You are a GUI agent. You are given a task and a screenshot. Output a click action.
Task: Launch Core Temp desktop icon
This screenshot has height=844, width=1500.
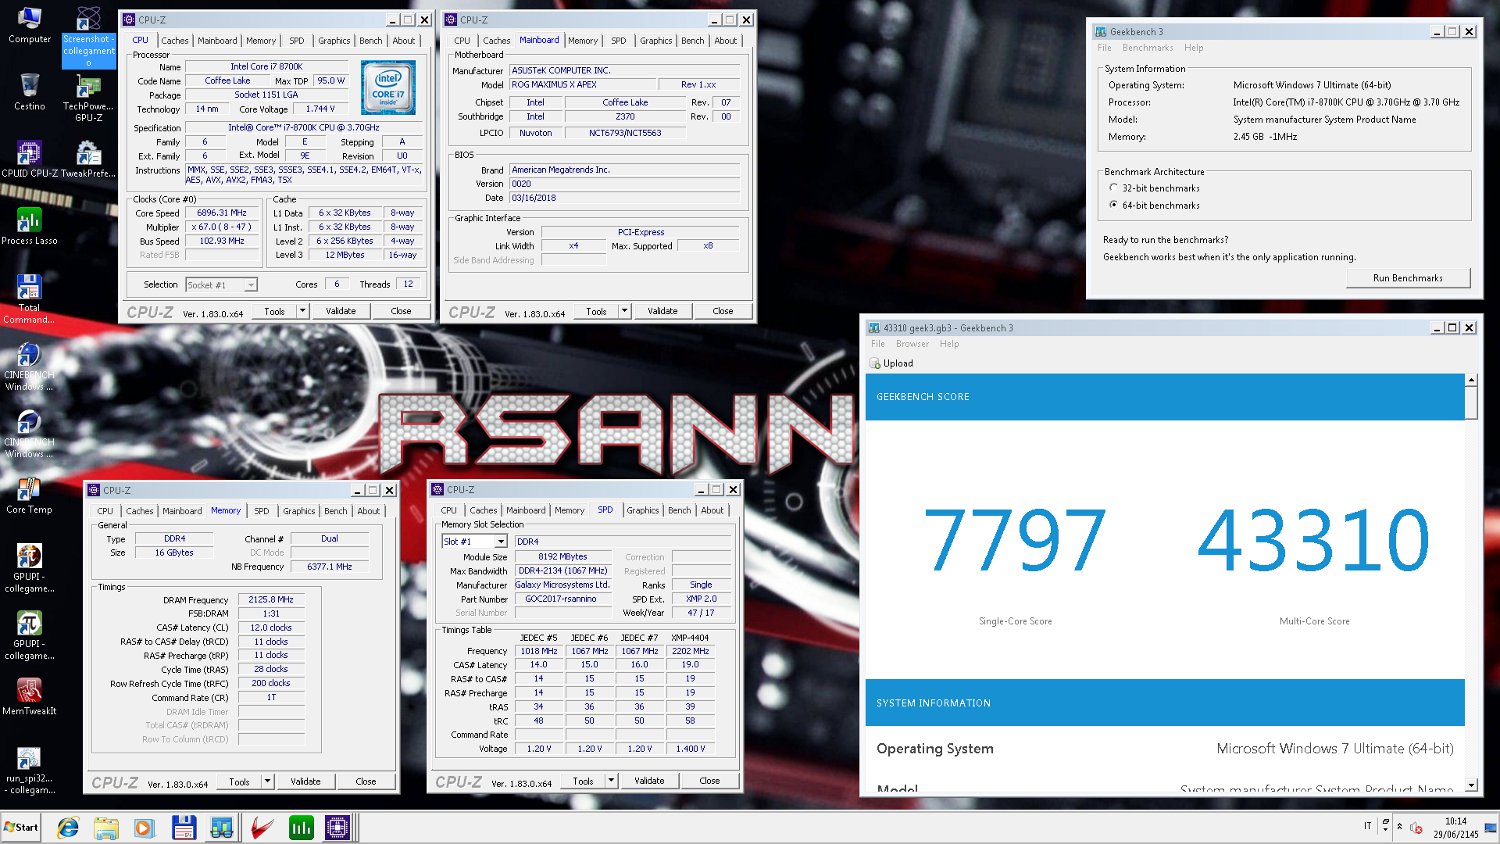[29, 495]
